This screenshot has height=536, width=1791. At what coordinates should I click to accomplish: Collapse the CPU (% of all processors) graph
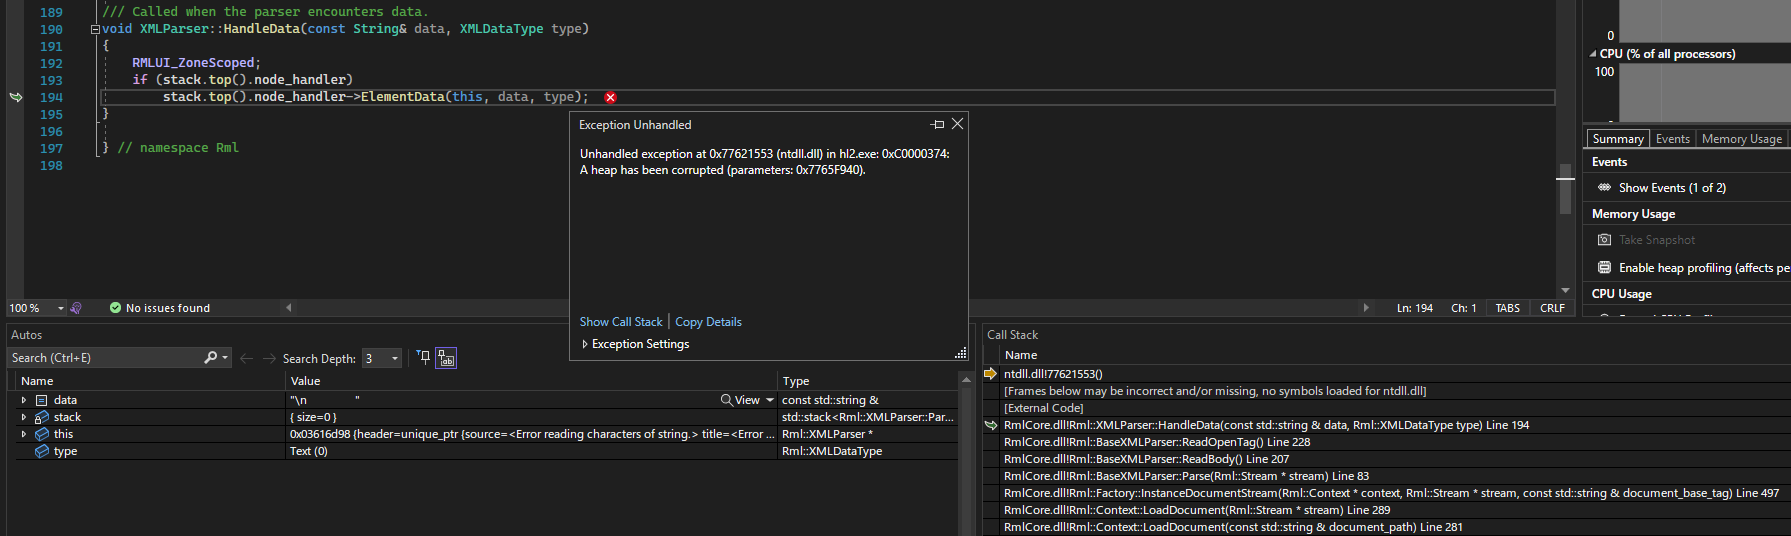point(1592,54)
